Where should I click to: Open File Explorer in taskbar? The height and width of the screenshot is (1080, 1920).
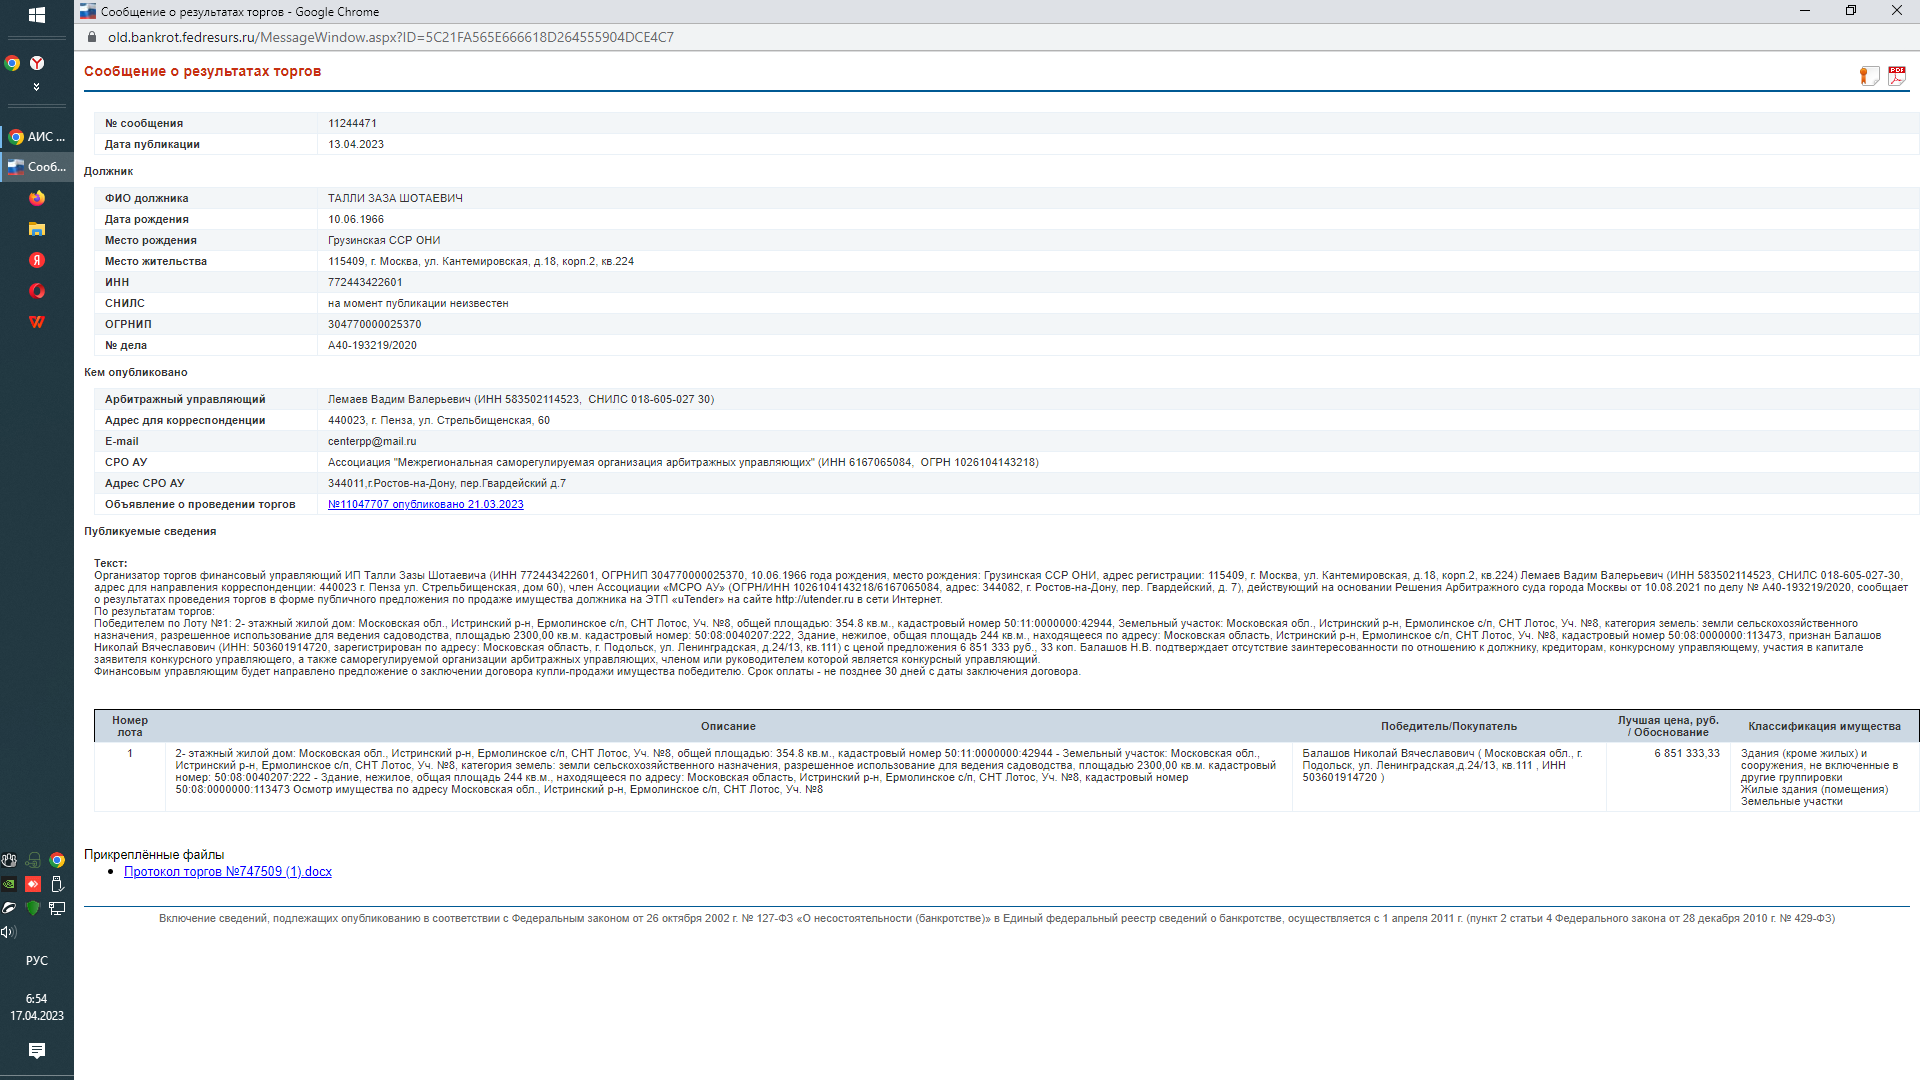click(x=37, y=229)
